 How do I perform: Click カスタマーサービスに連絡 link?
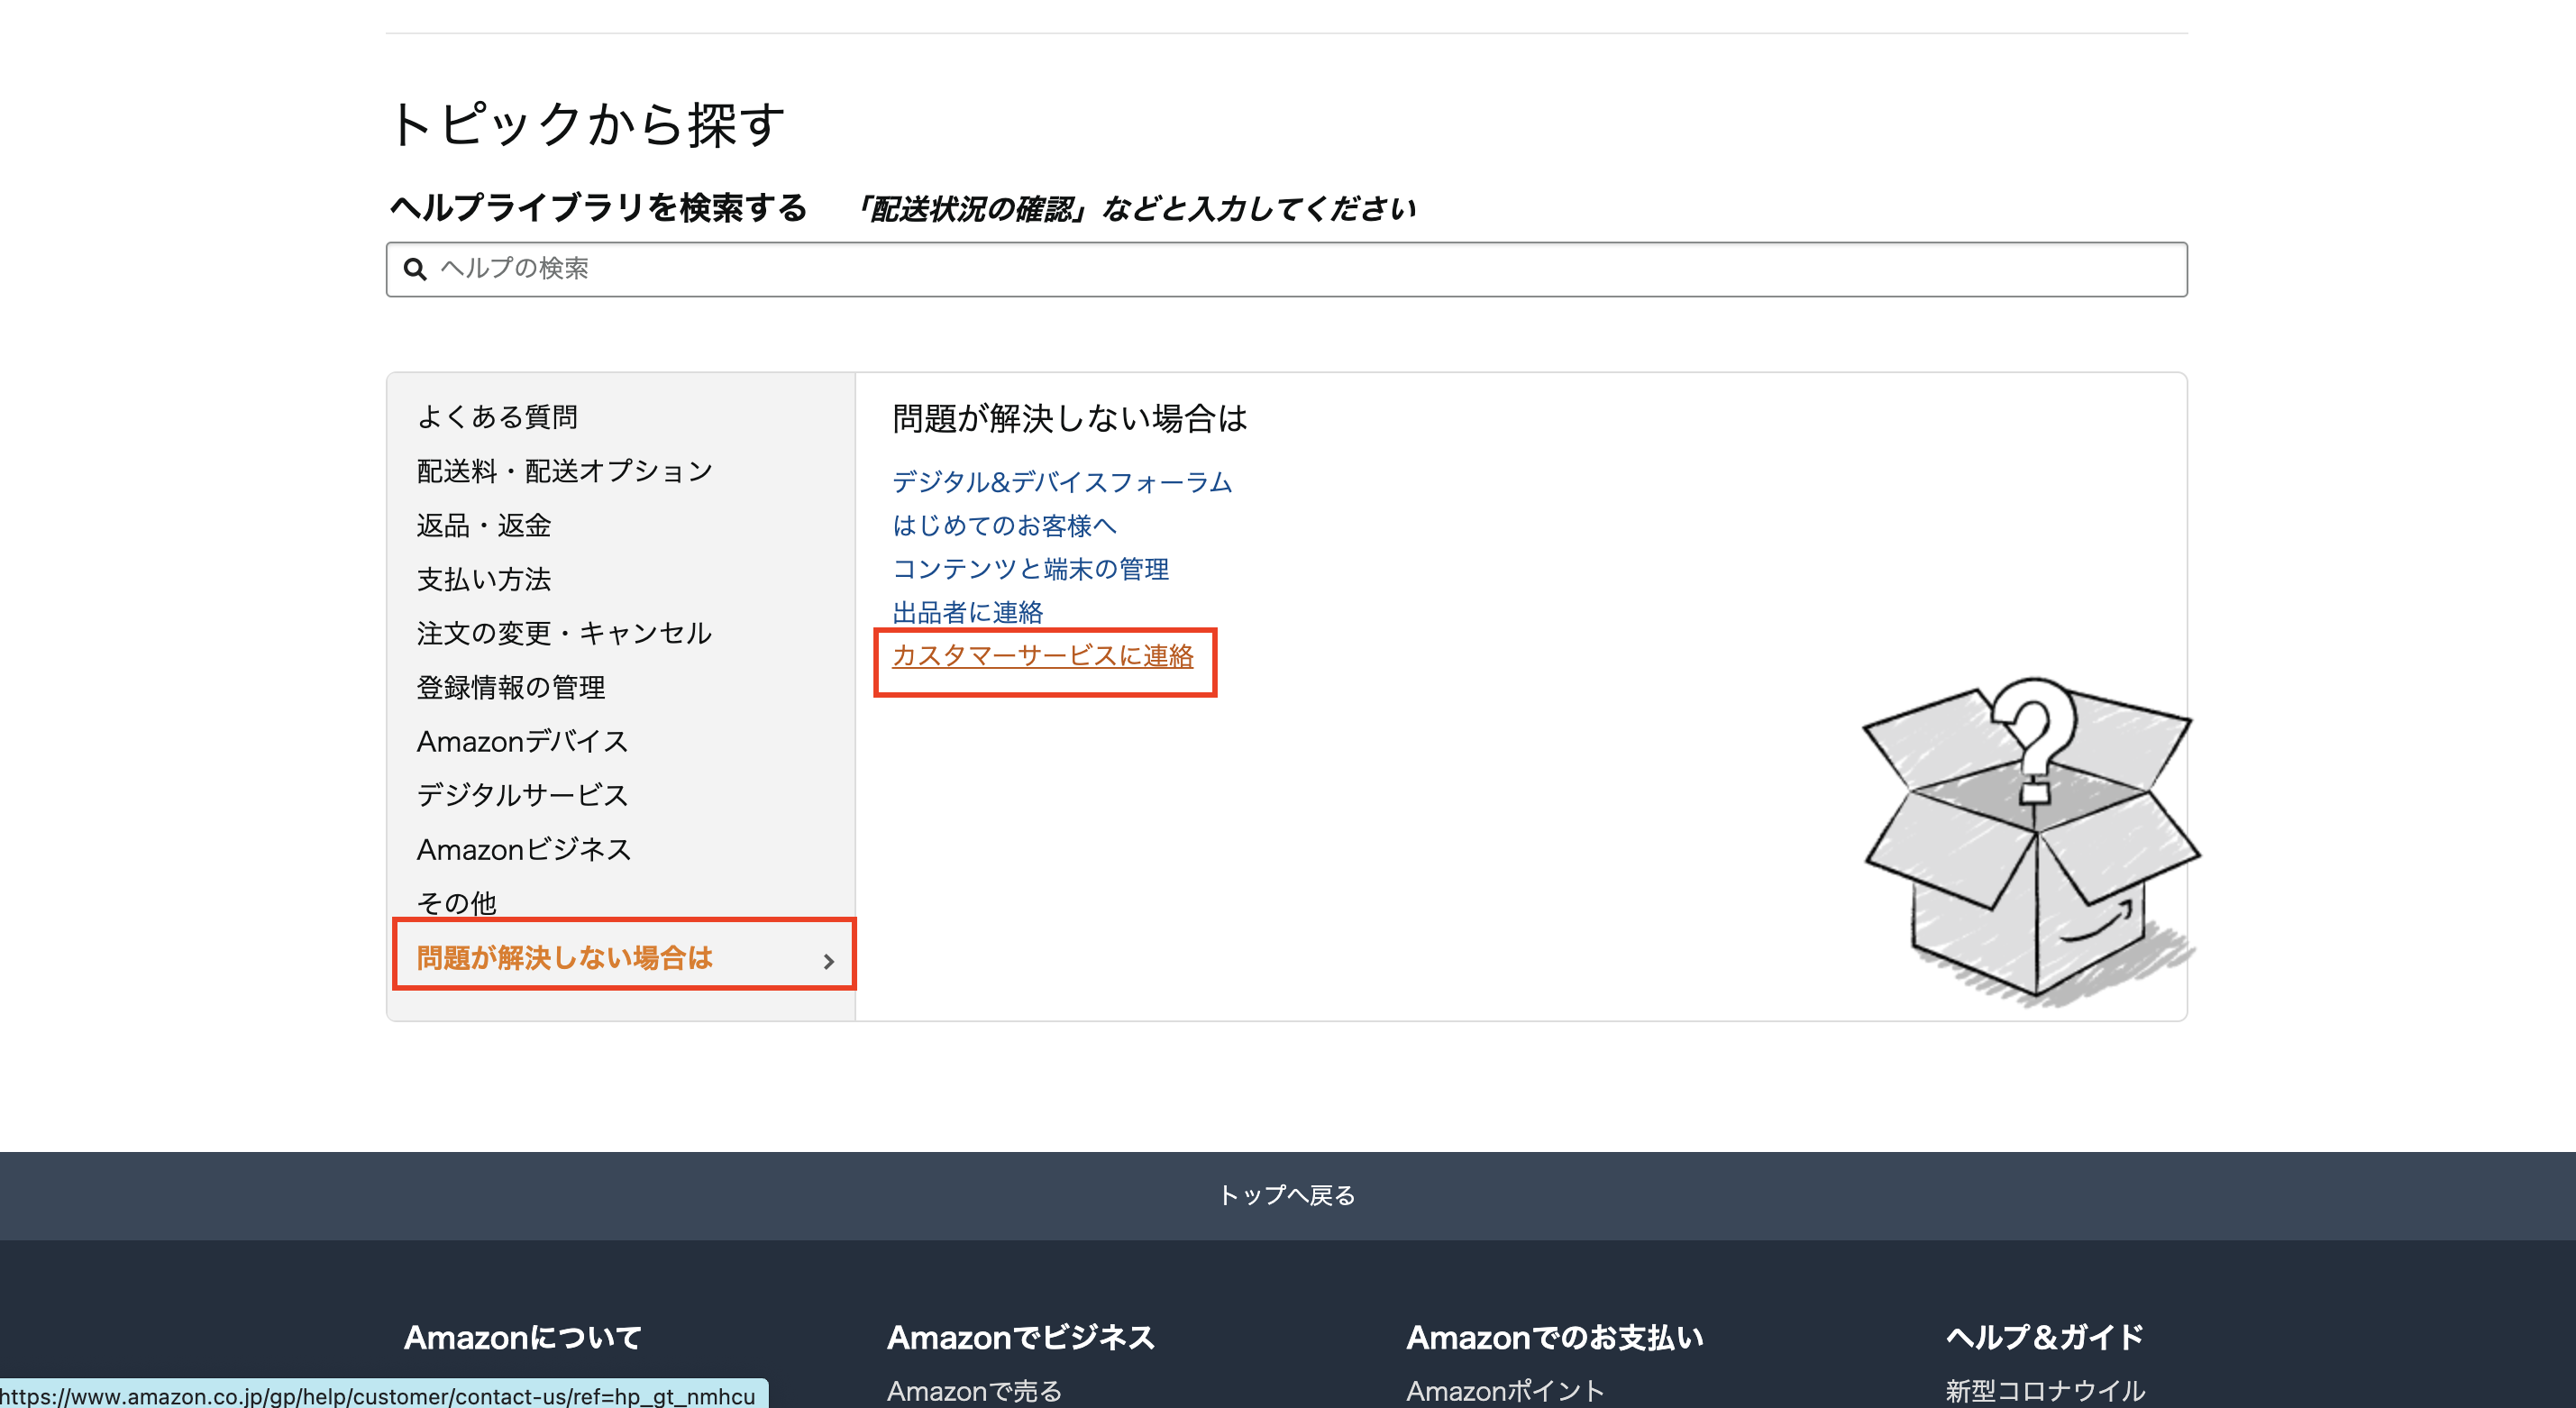pyautogui.click(x=1042, y=656)
